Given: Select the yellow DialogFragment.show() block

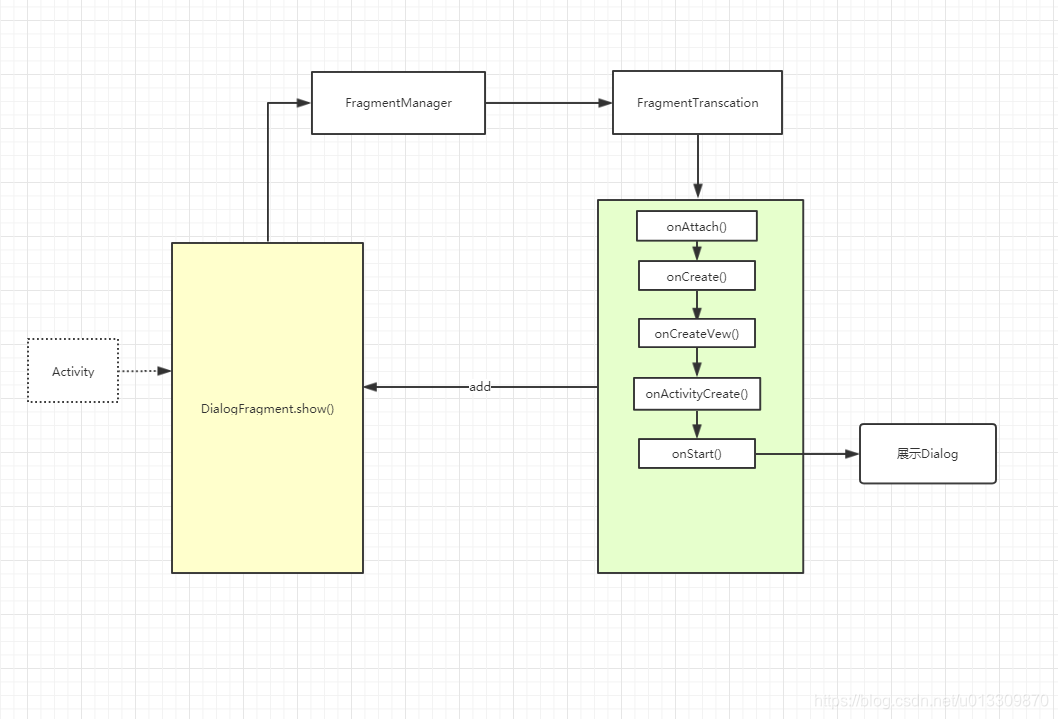Looking at the screenshot, I should tap(267, 408).
